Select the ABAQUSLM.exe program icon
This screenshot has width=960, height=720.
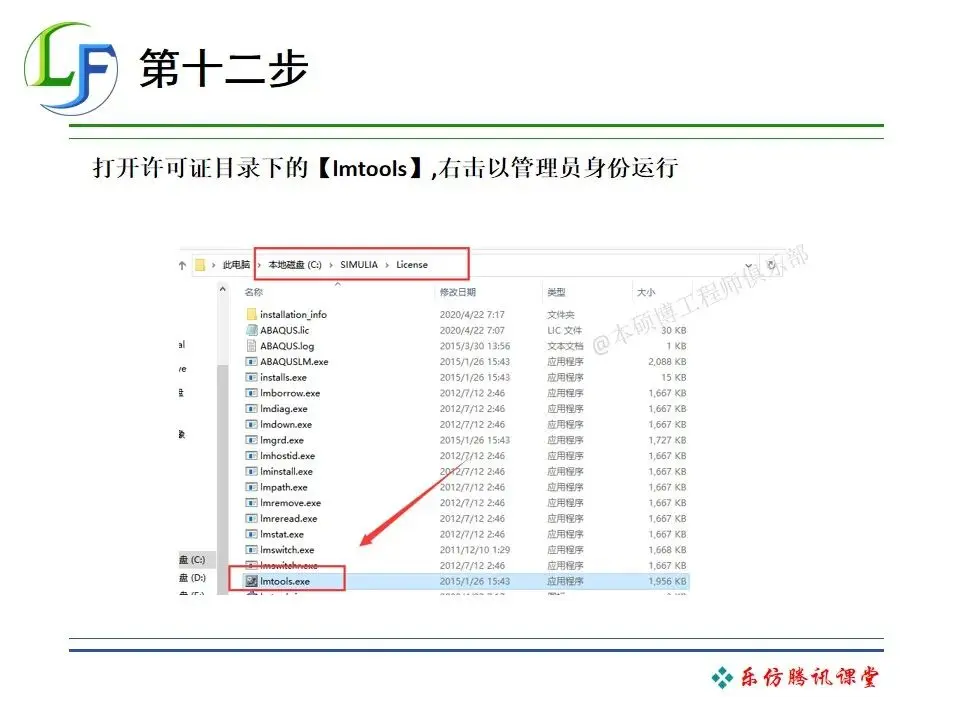point(251,361)
